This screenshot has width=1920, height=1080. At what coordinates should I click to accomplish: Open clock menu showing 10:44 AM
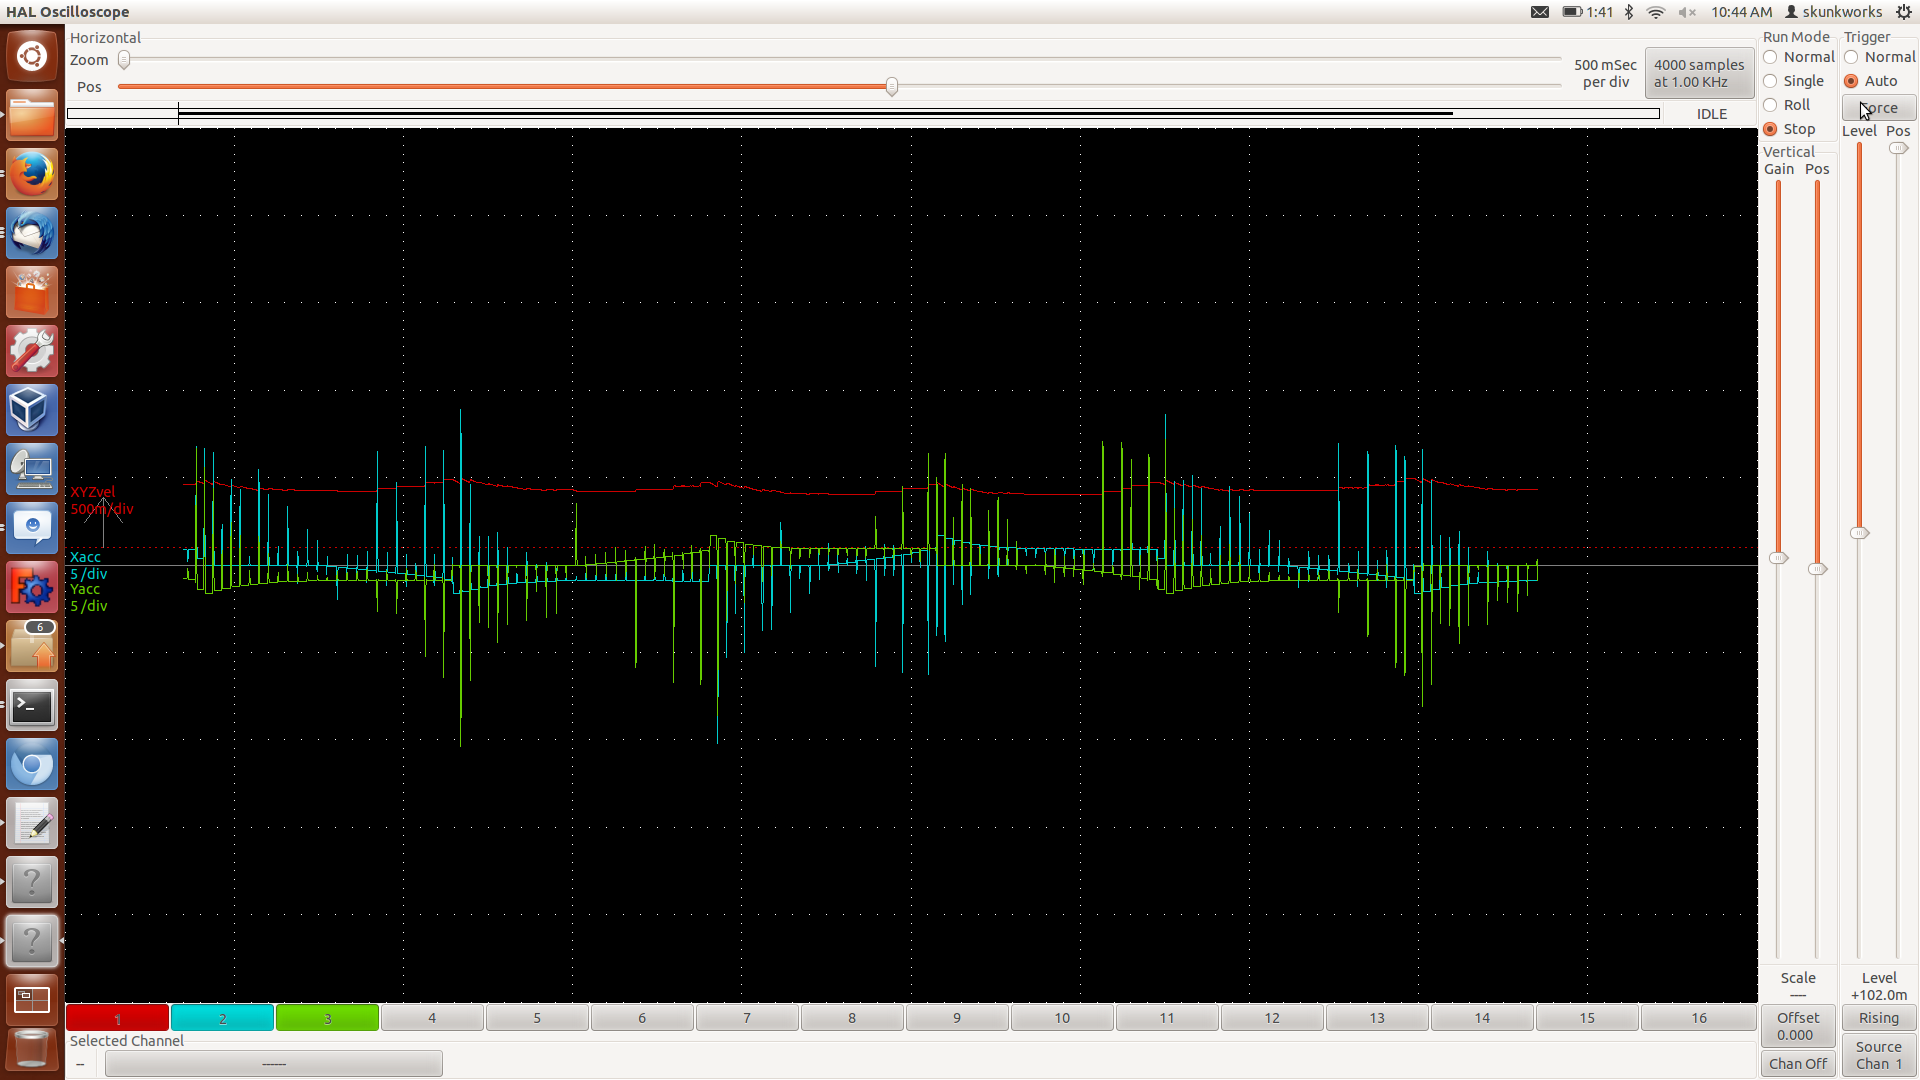tap(1741, 12)
